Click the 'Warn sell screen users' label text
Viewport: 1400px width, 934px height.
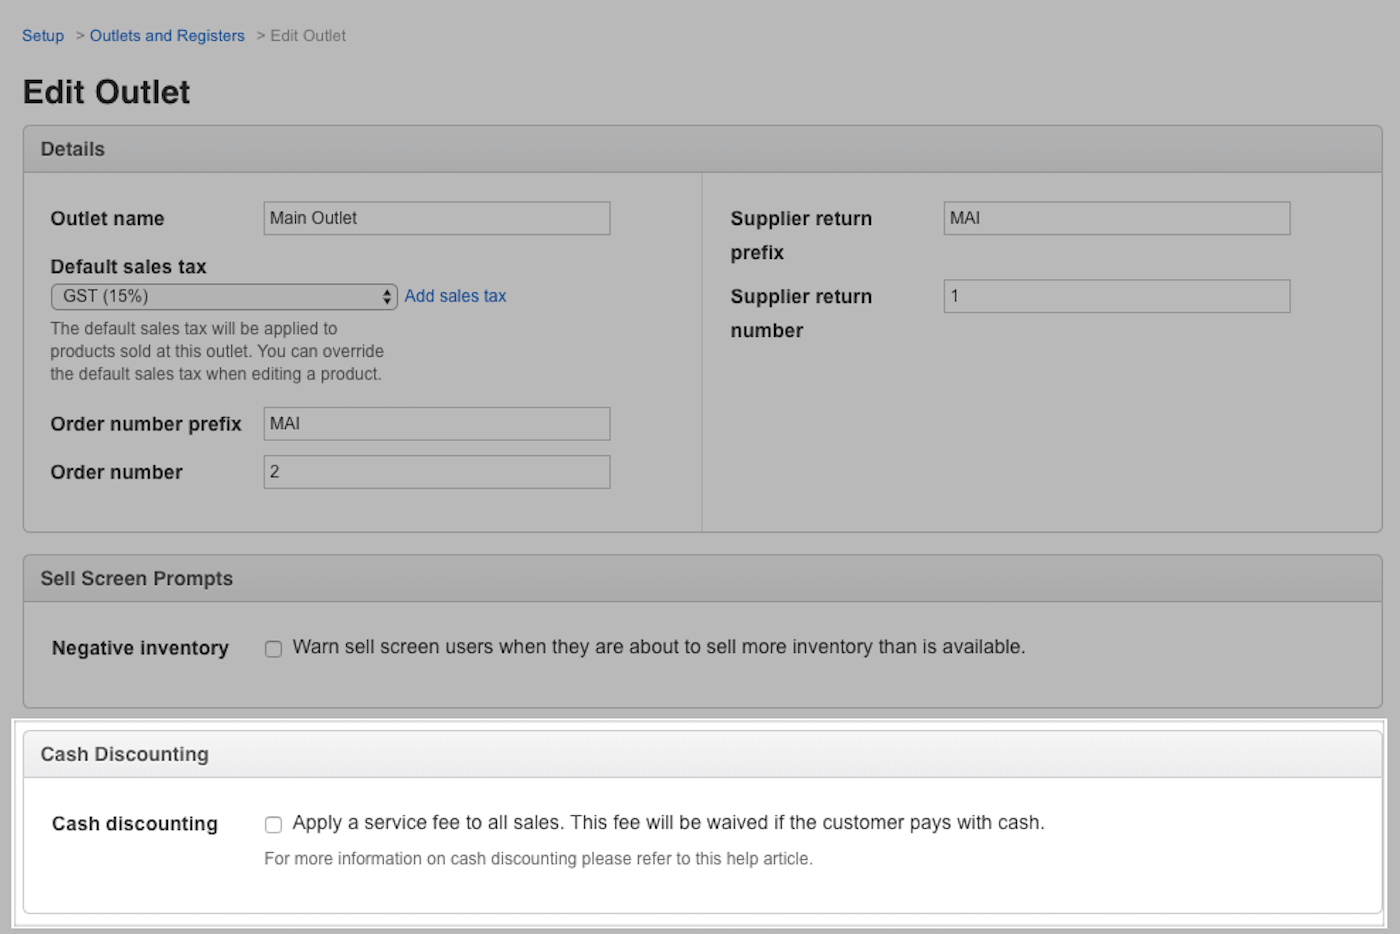tap(658, 647)
